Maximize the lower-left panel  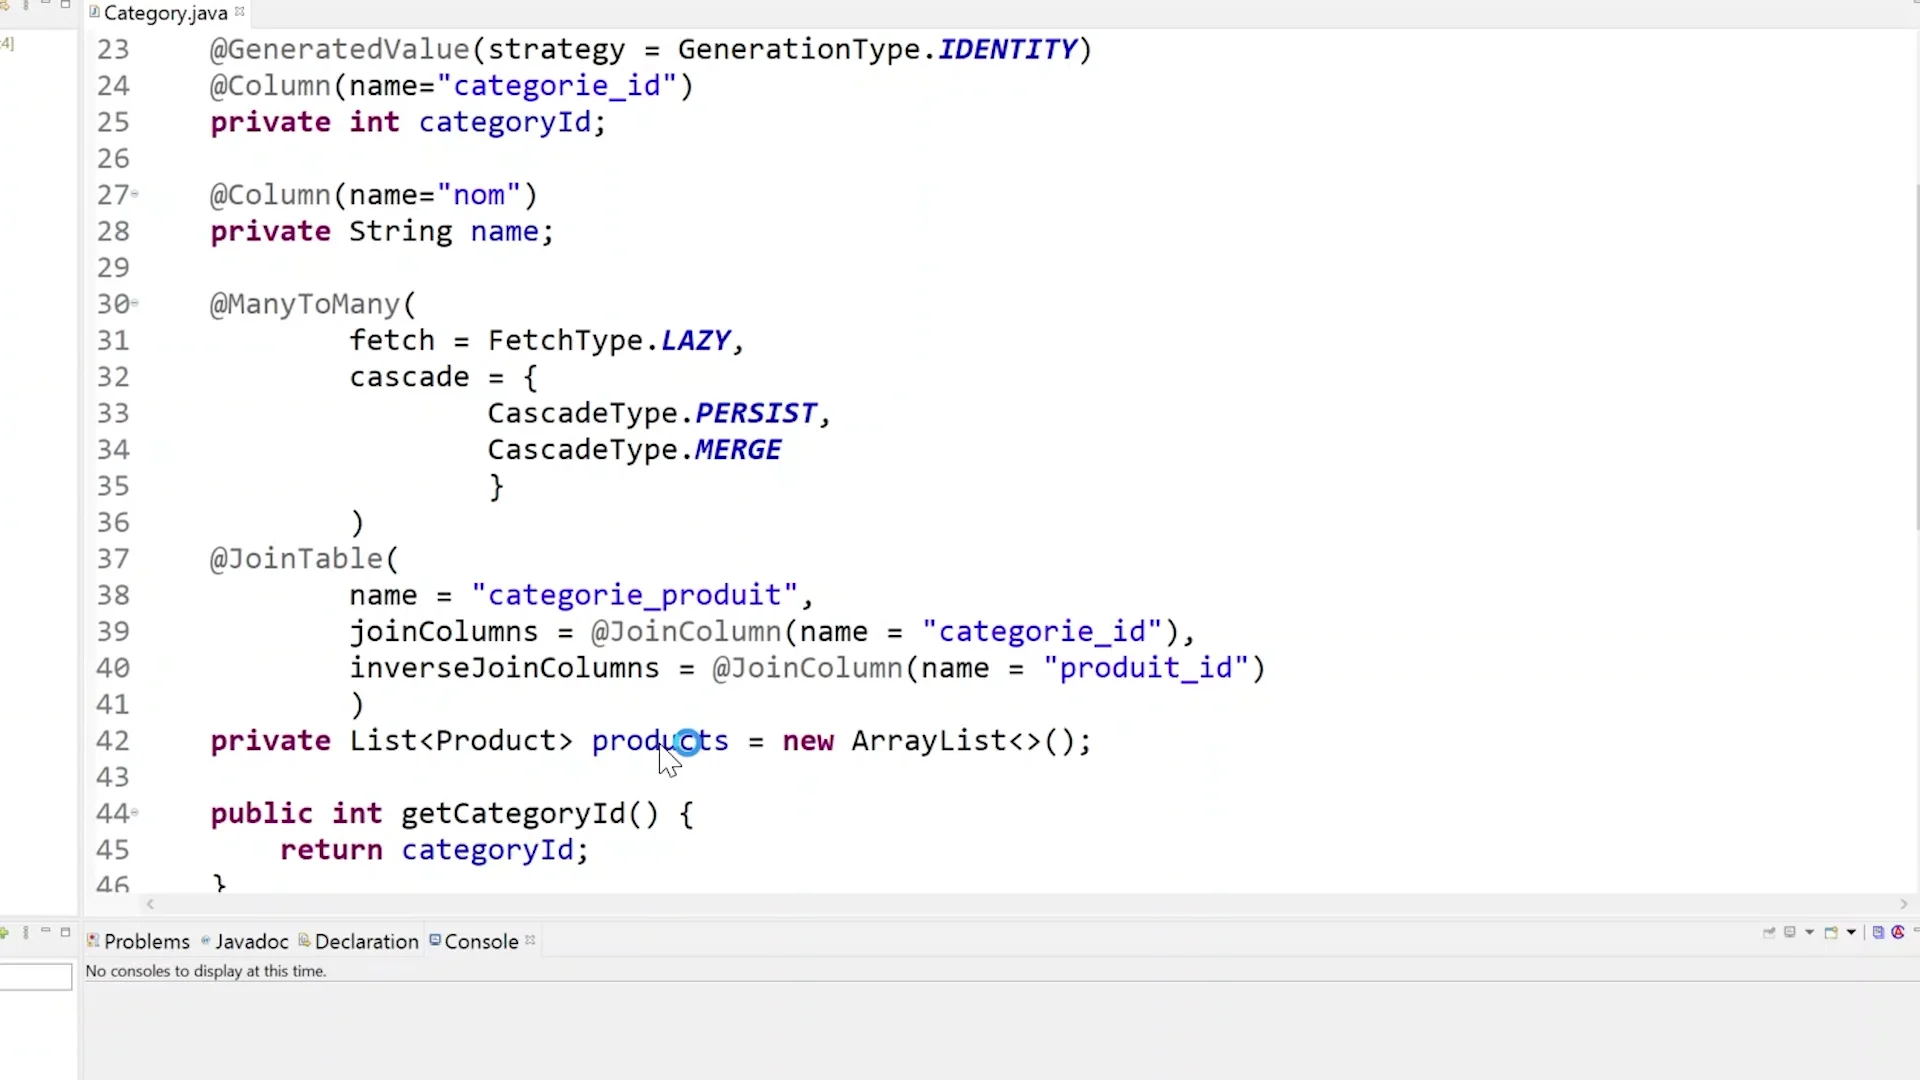[x=66, y=932]
